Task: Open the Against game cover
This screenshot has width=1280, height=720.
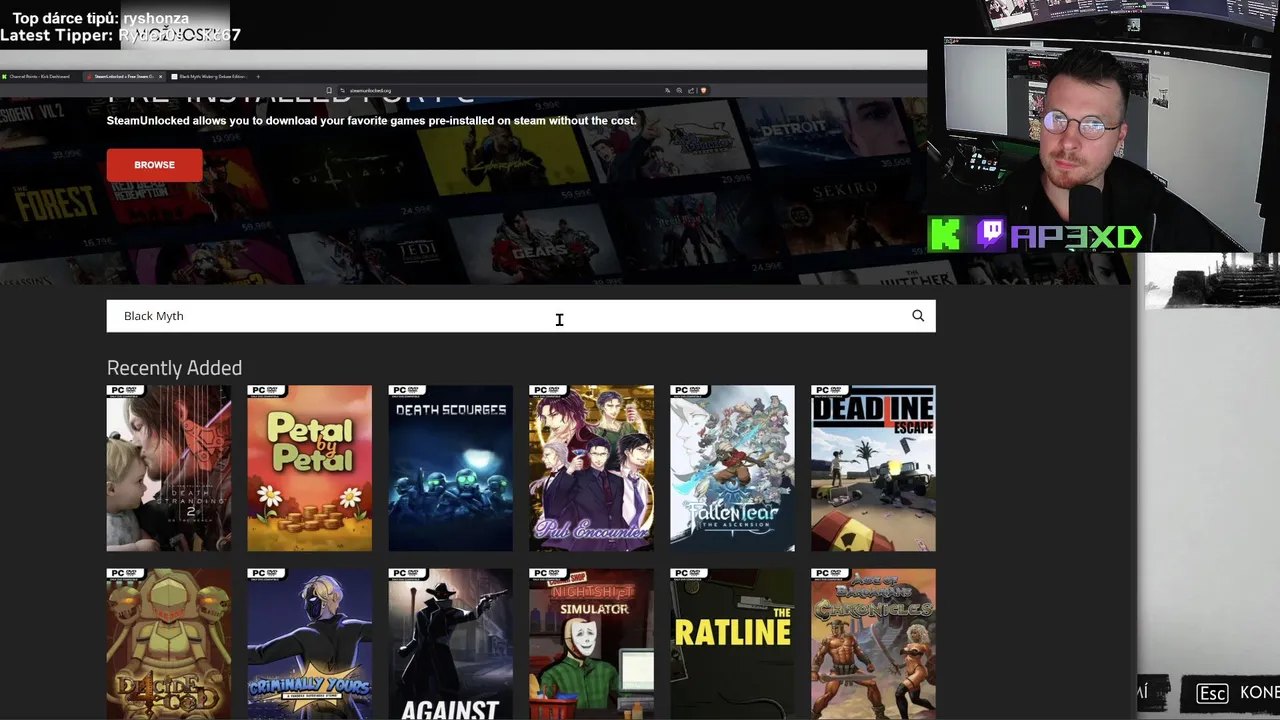Action: (450, 644)
